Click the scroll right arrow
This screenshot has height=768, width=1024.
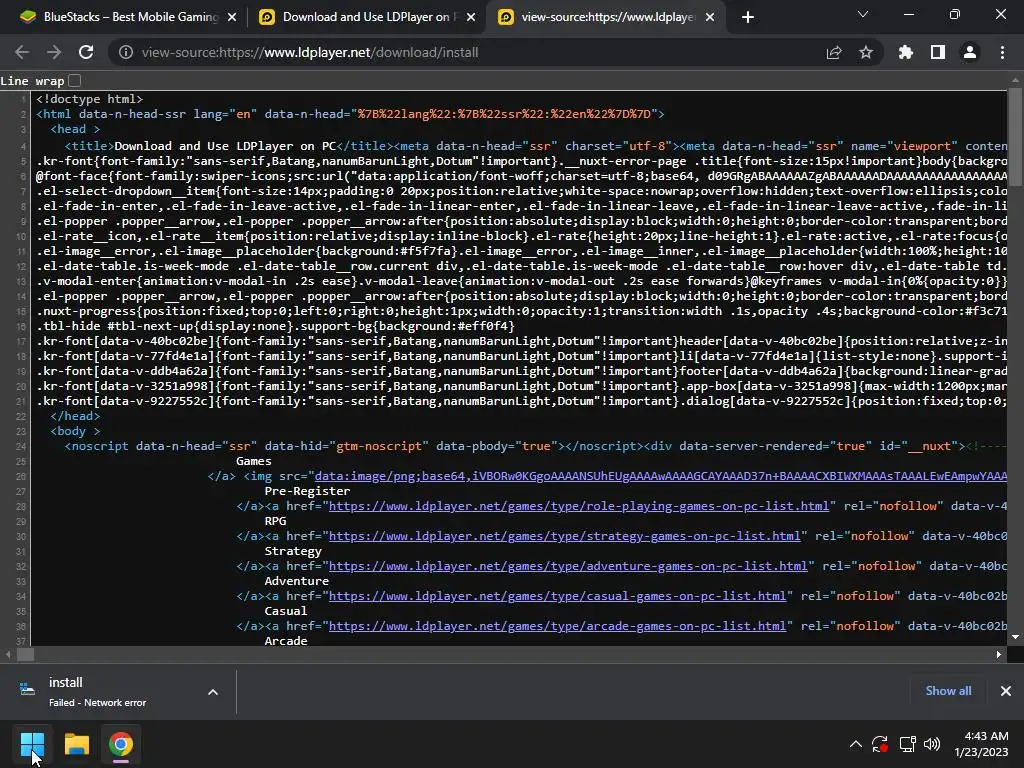(x=999, y=654)
